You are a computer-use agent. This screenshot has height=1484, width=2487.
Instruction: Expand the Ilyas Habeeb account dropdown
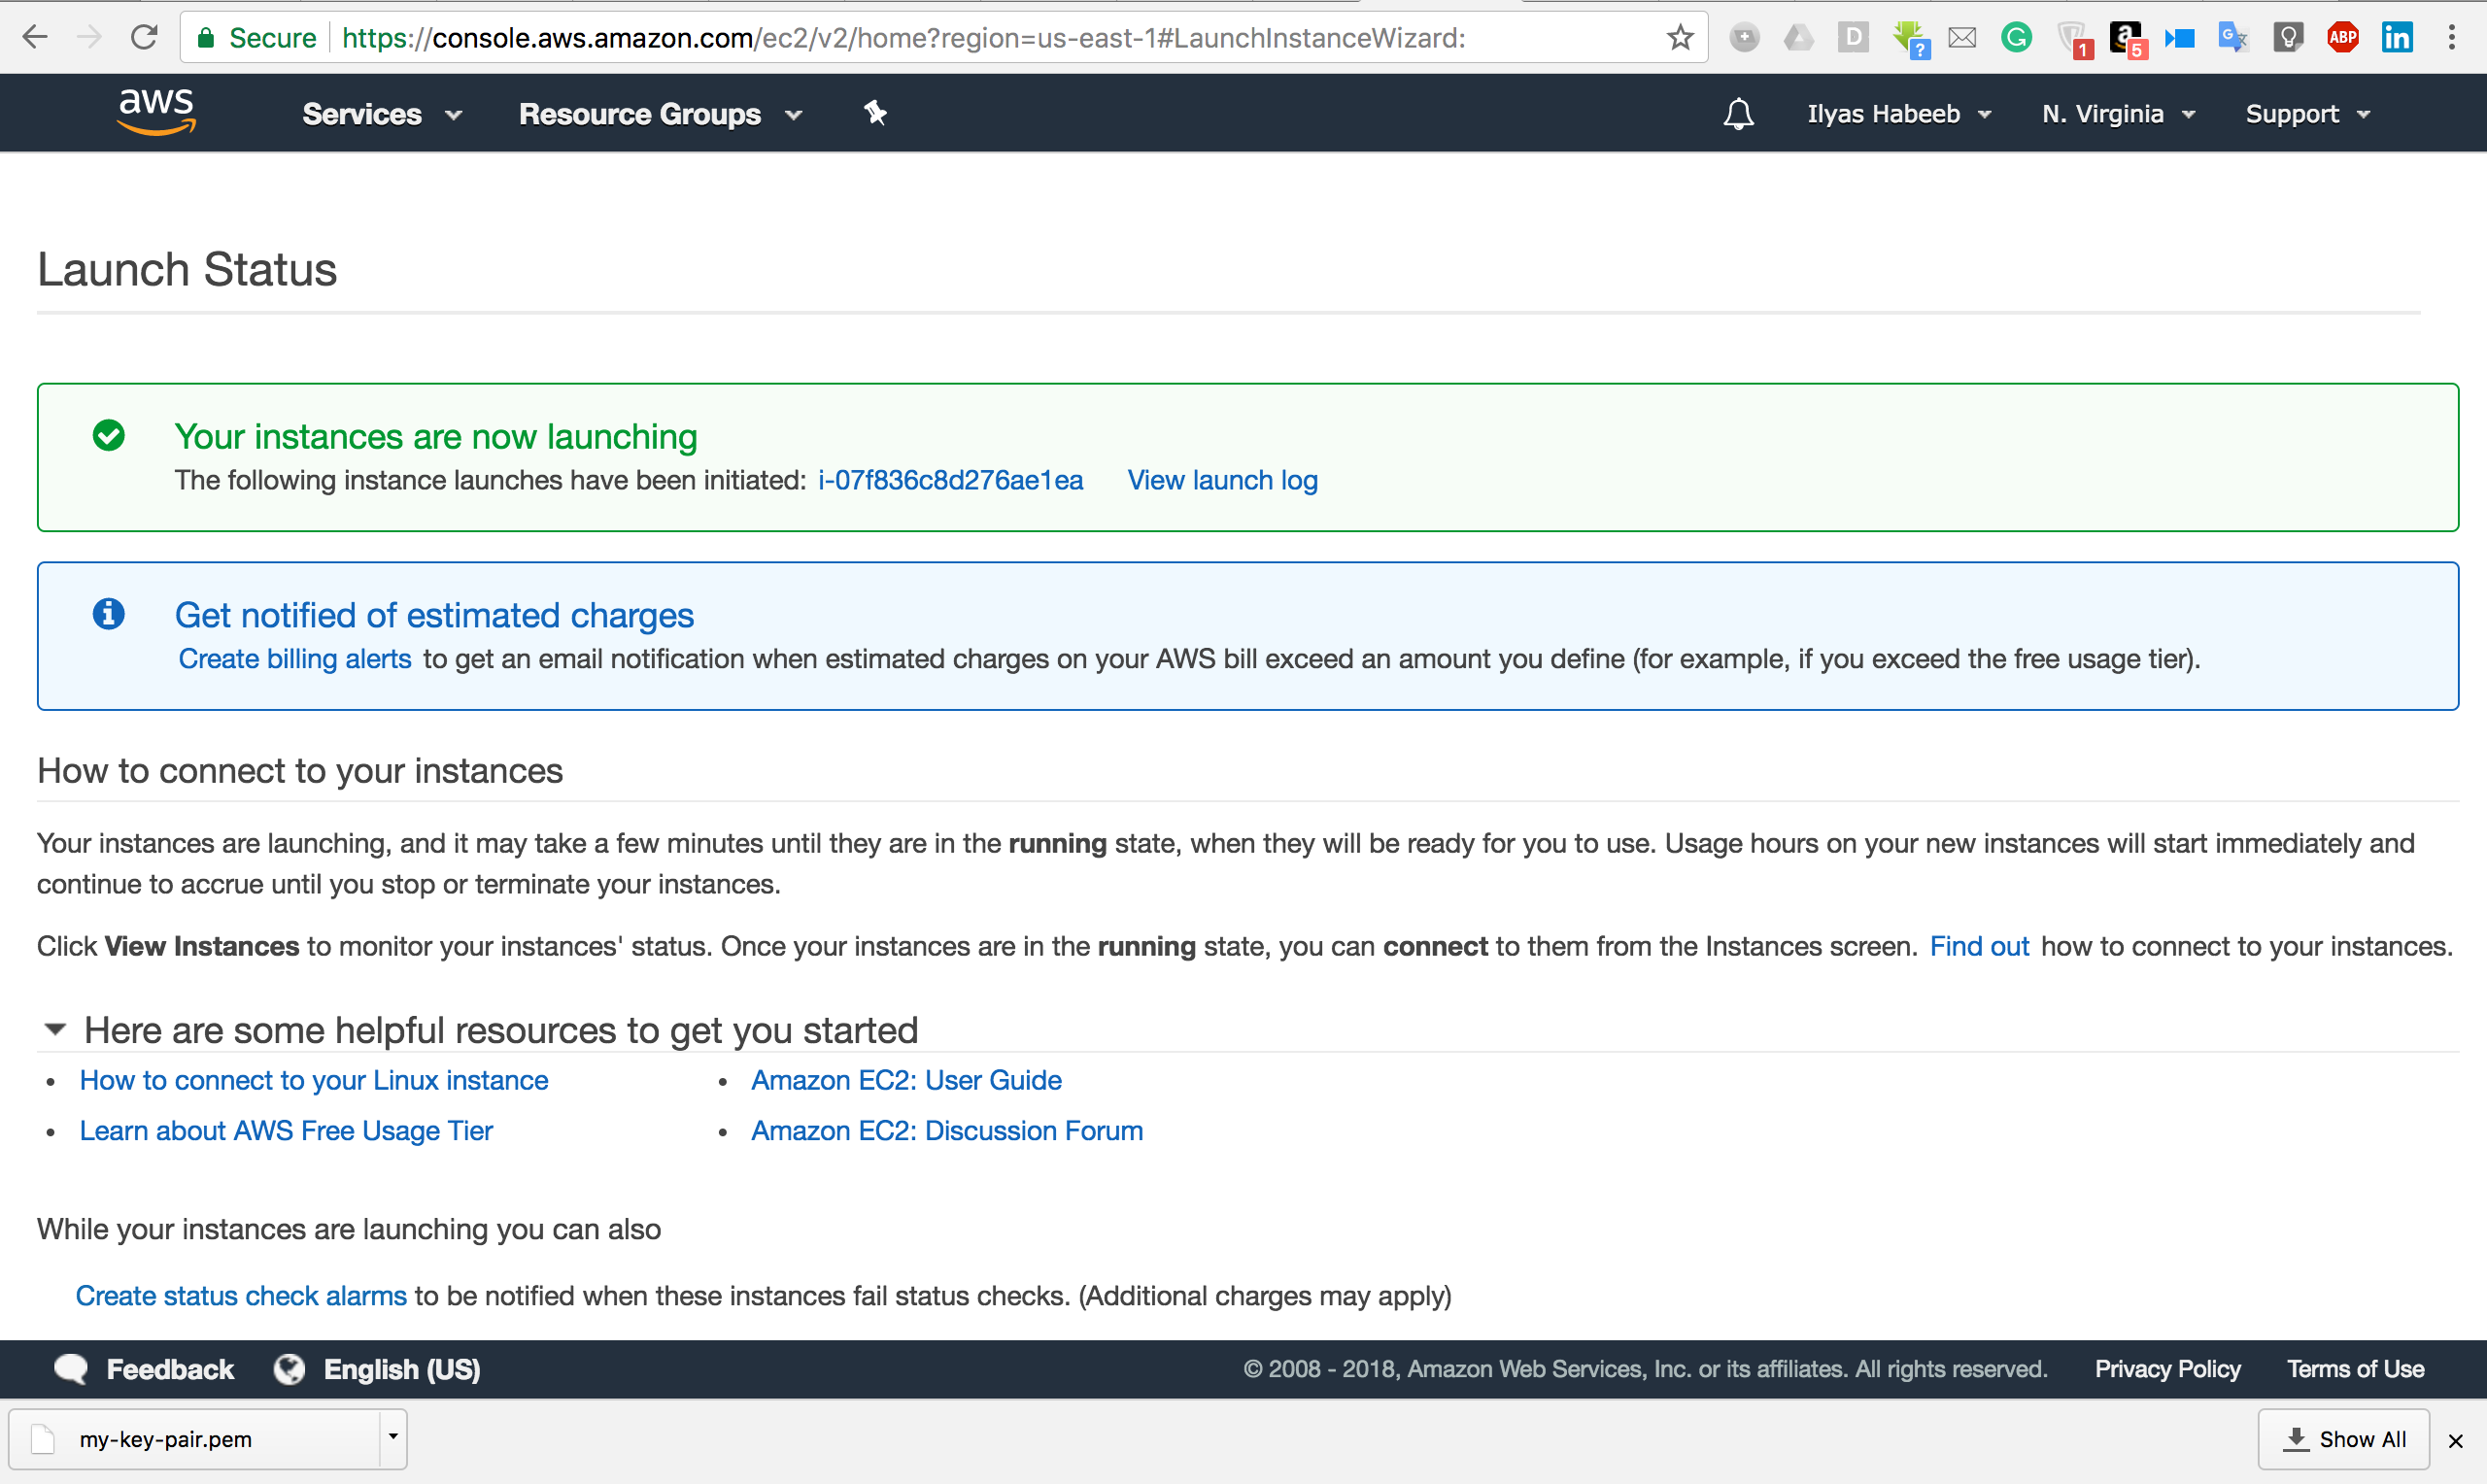[1898, 114]
